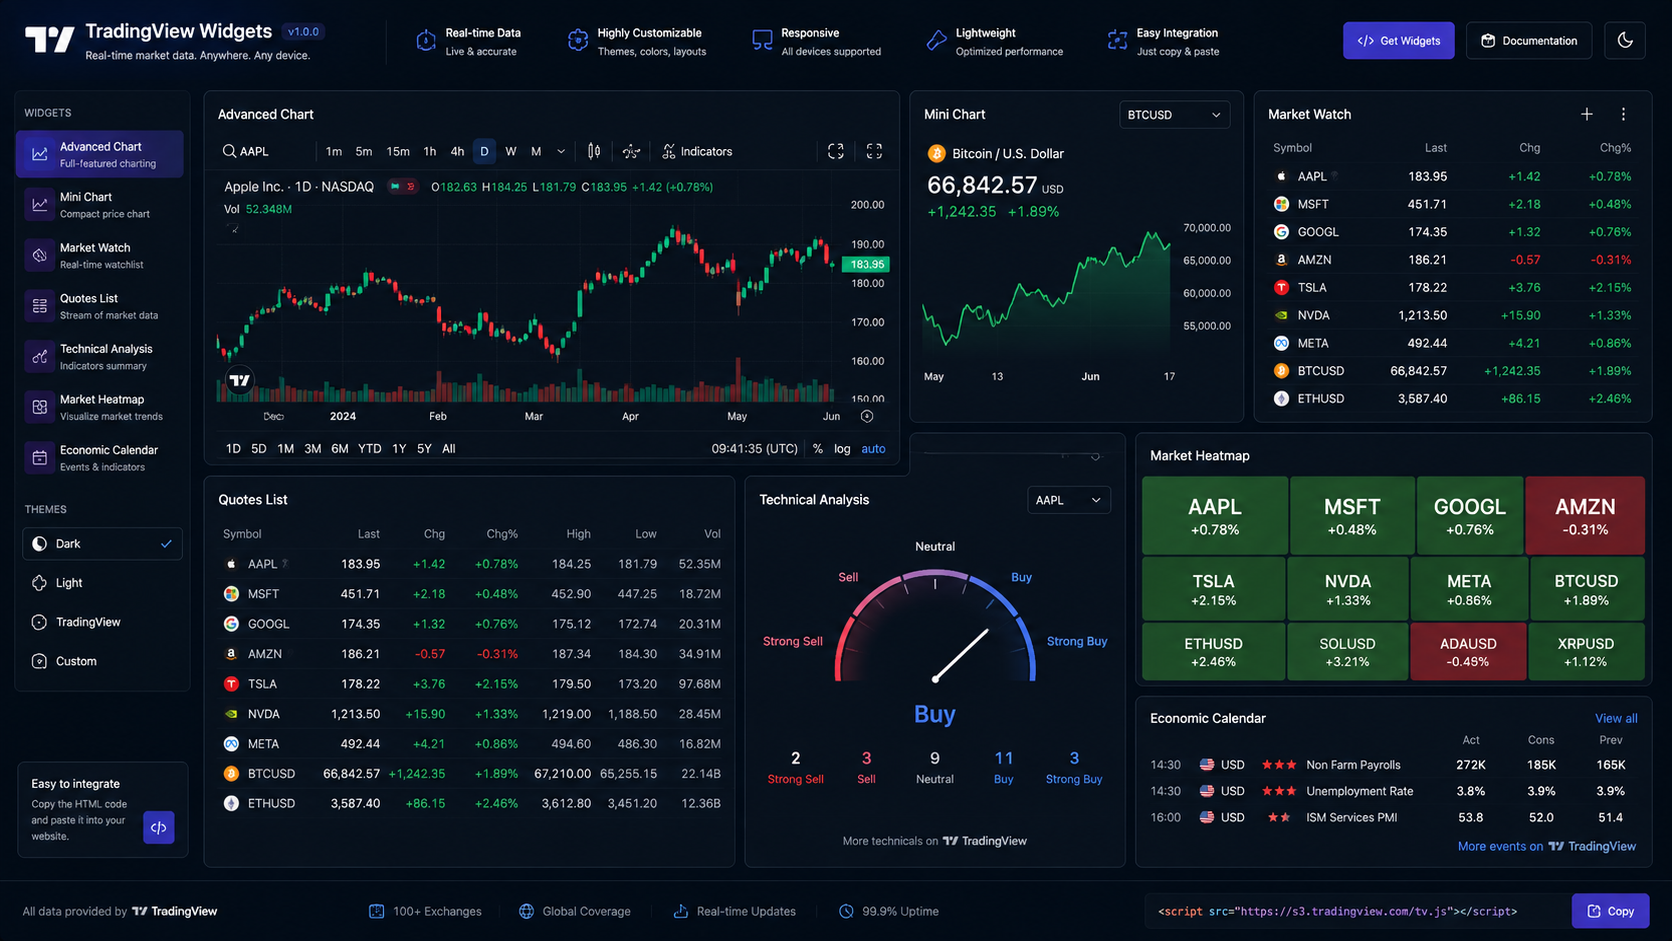Click AMZN icon in Quotes List

(x=231, y=654)
